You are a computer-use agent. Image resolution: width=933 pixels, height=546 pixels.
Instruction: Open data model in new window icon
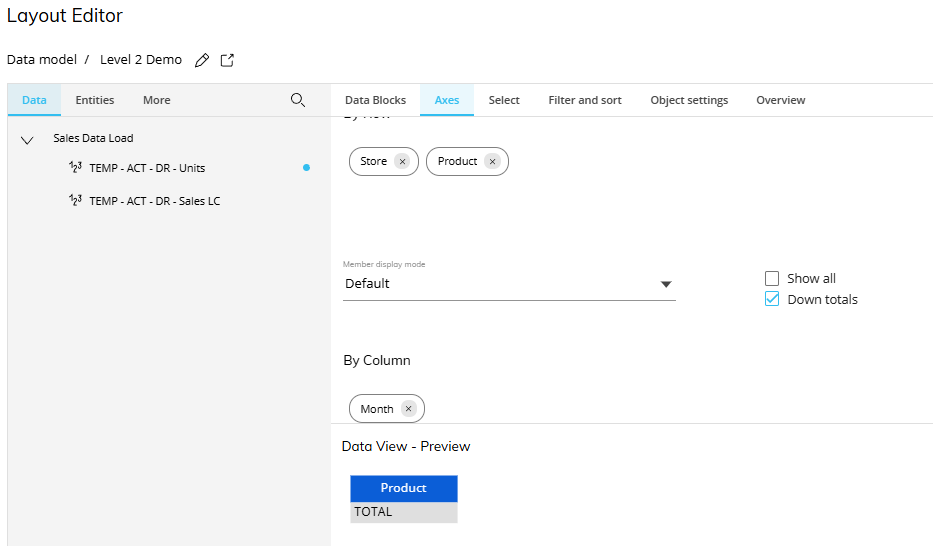click(x=227, y=60)
